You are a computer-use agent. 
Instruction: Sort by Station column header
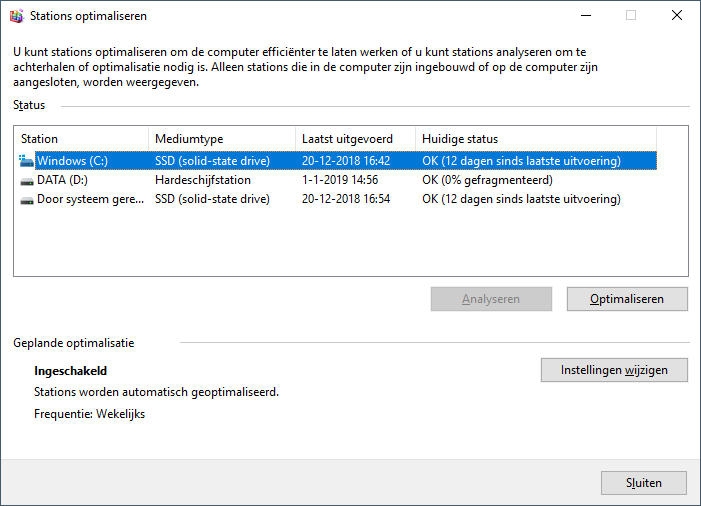(81, 139)
